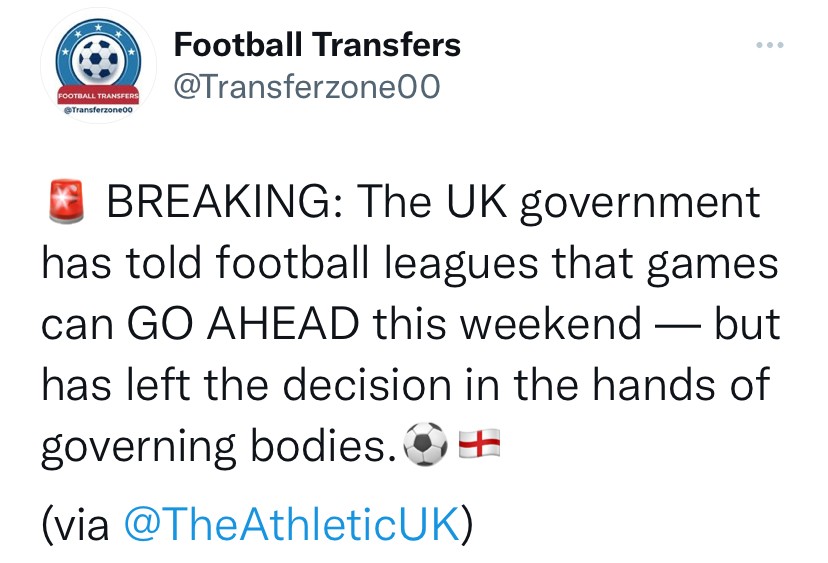Click the phrase 'governing bodies.'
The height and width of the screenshot is (563, 828).
coord(218,446)
